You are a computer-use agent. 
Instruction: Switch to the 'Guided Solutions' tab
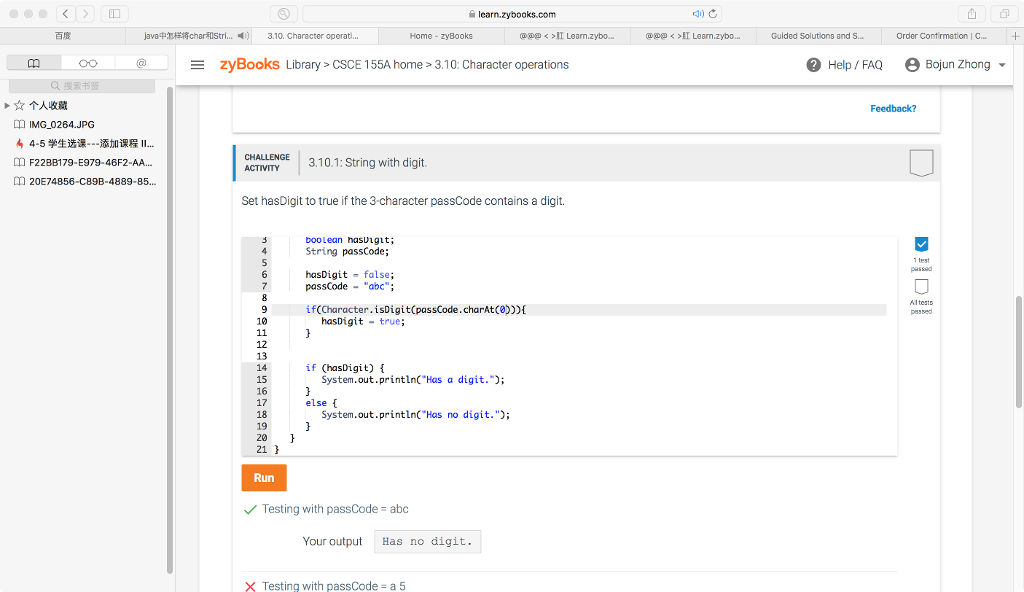[816, 36]
